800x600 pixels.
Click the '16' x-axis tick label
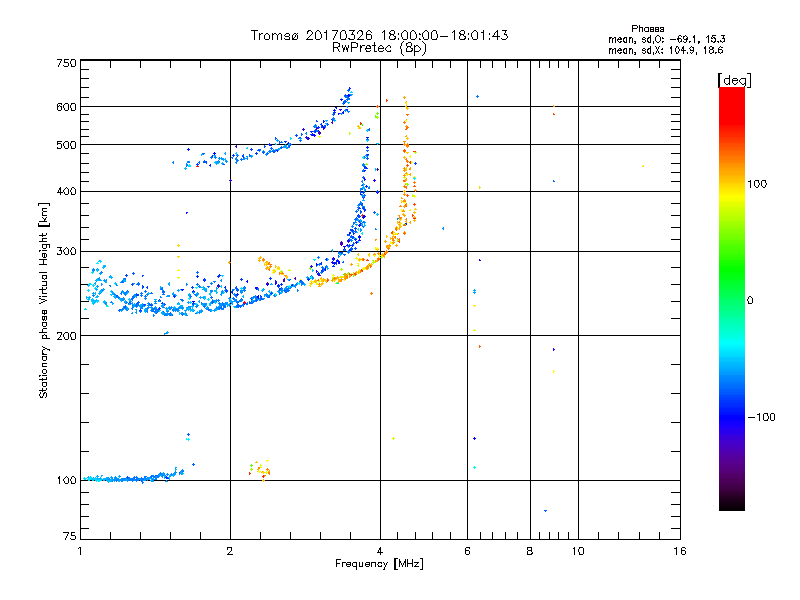(x=680, y=551)
